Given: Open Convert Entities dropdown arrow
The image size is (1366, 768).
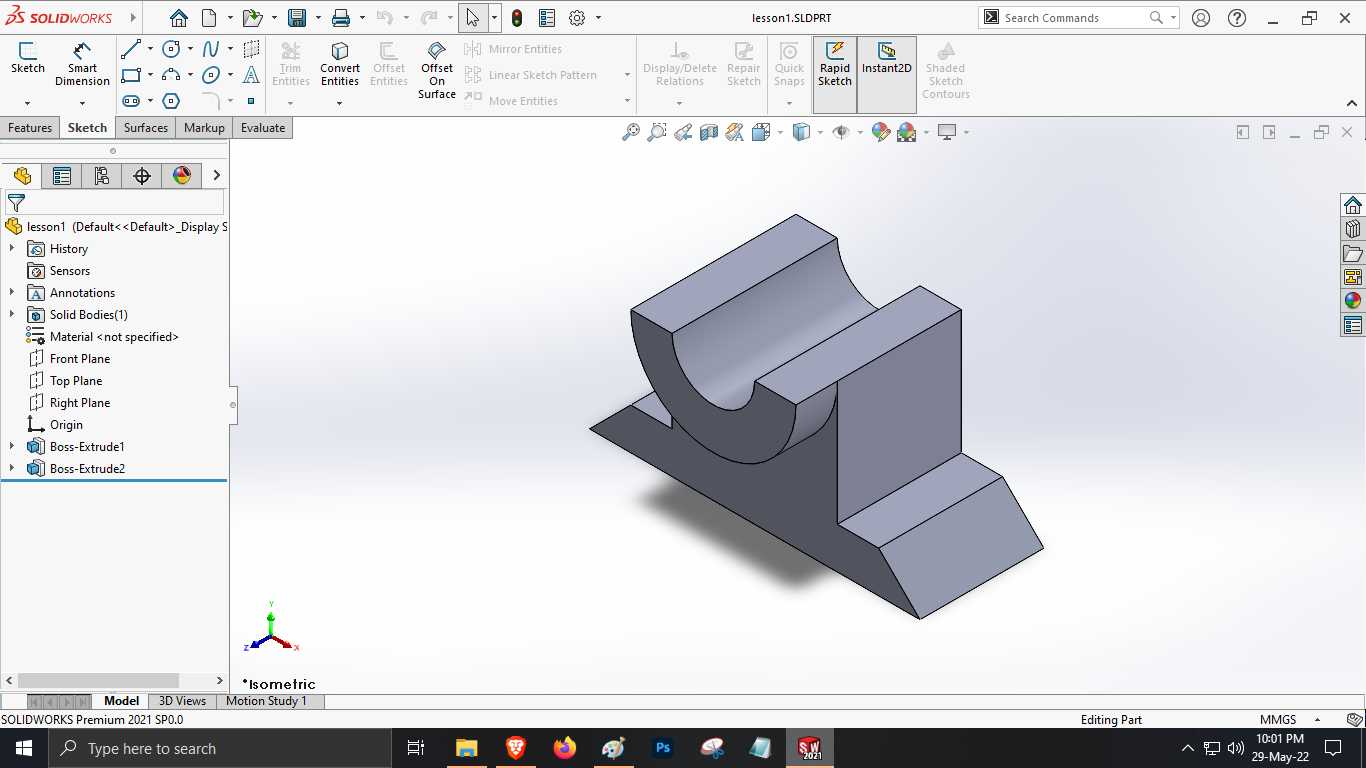Looking at the screenshot, I should [339, 103].
